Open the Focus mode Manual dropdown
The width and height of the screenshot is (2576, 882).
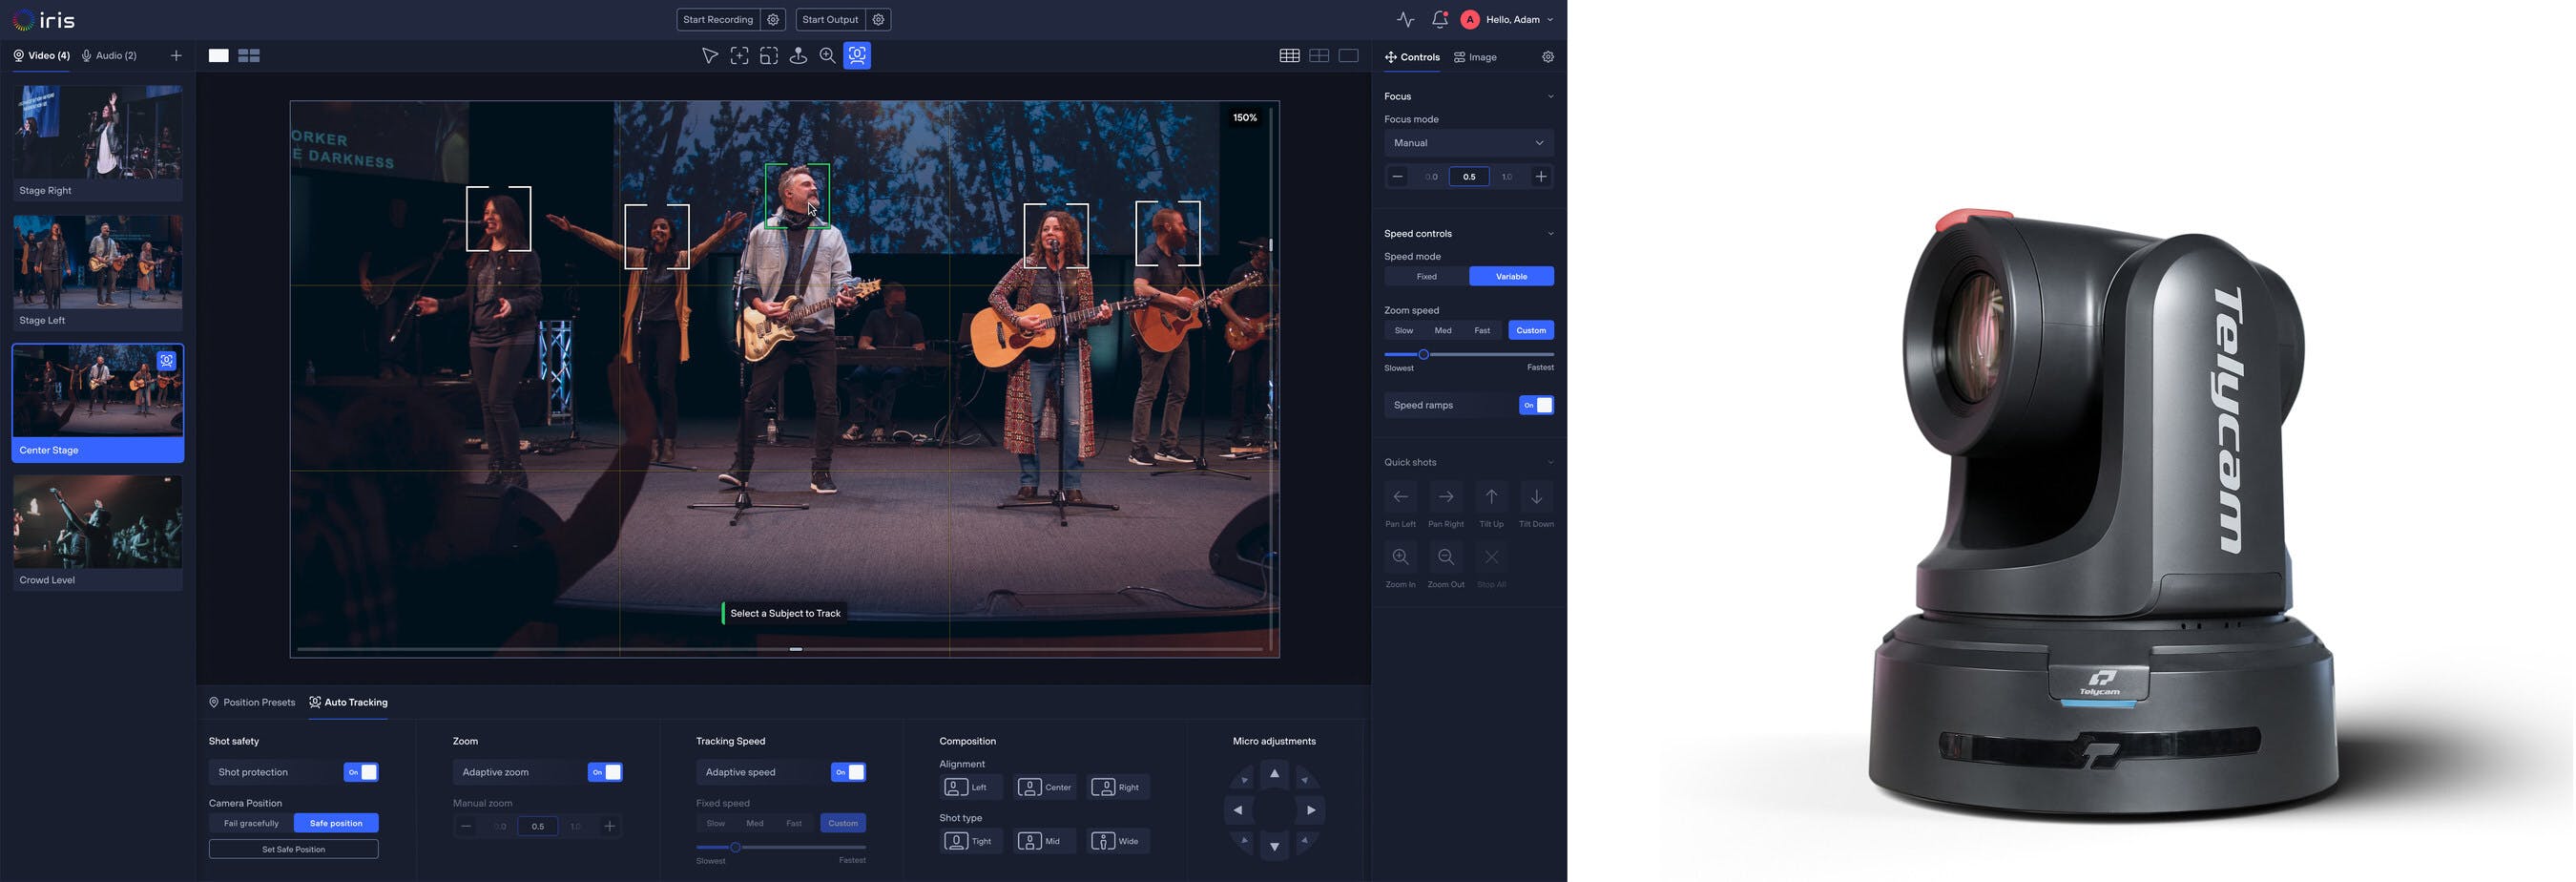tap(1468, 143)
